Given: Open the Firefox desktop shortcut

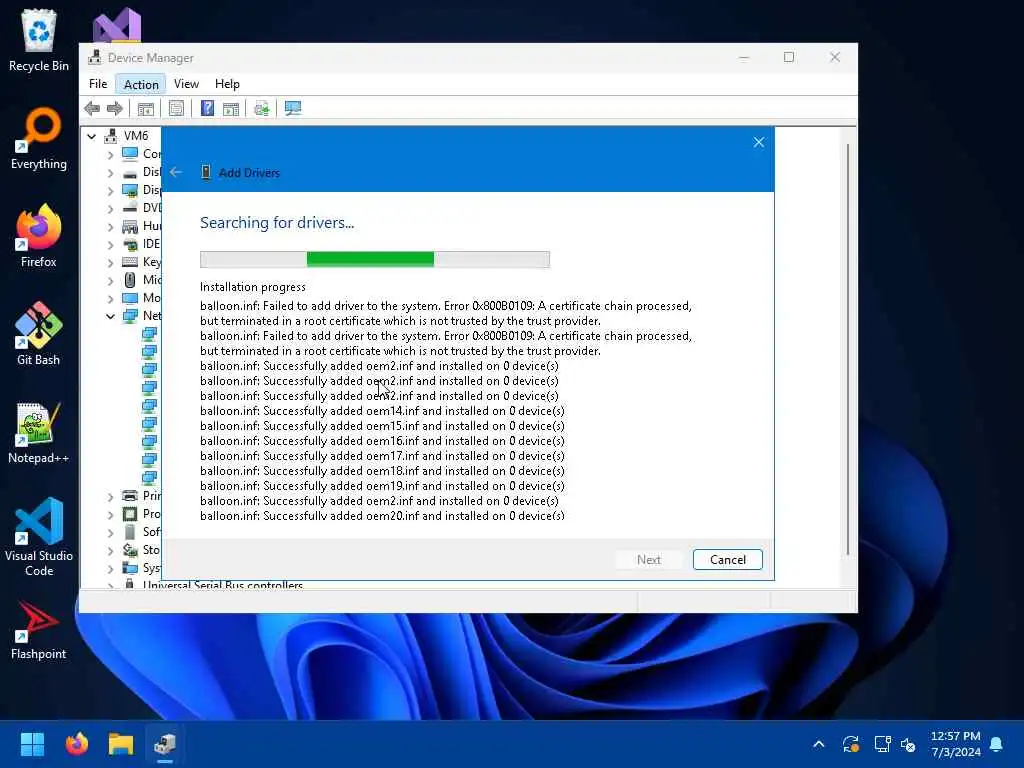Looking at the screenshot, I should click(x=39, y=236).
